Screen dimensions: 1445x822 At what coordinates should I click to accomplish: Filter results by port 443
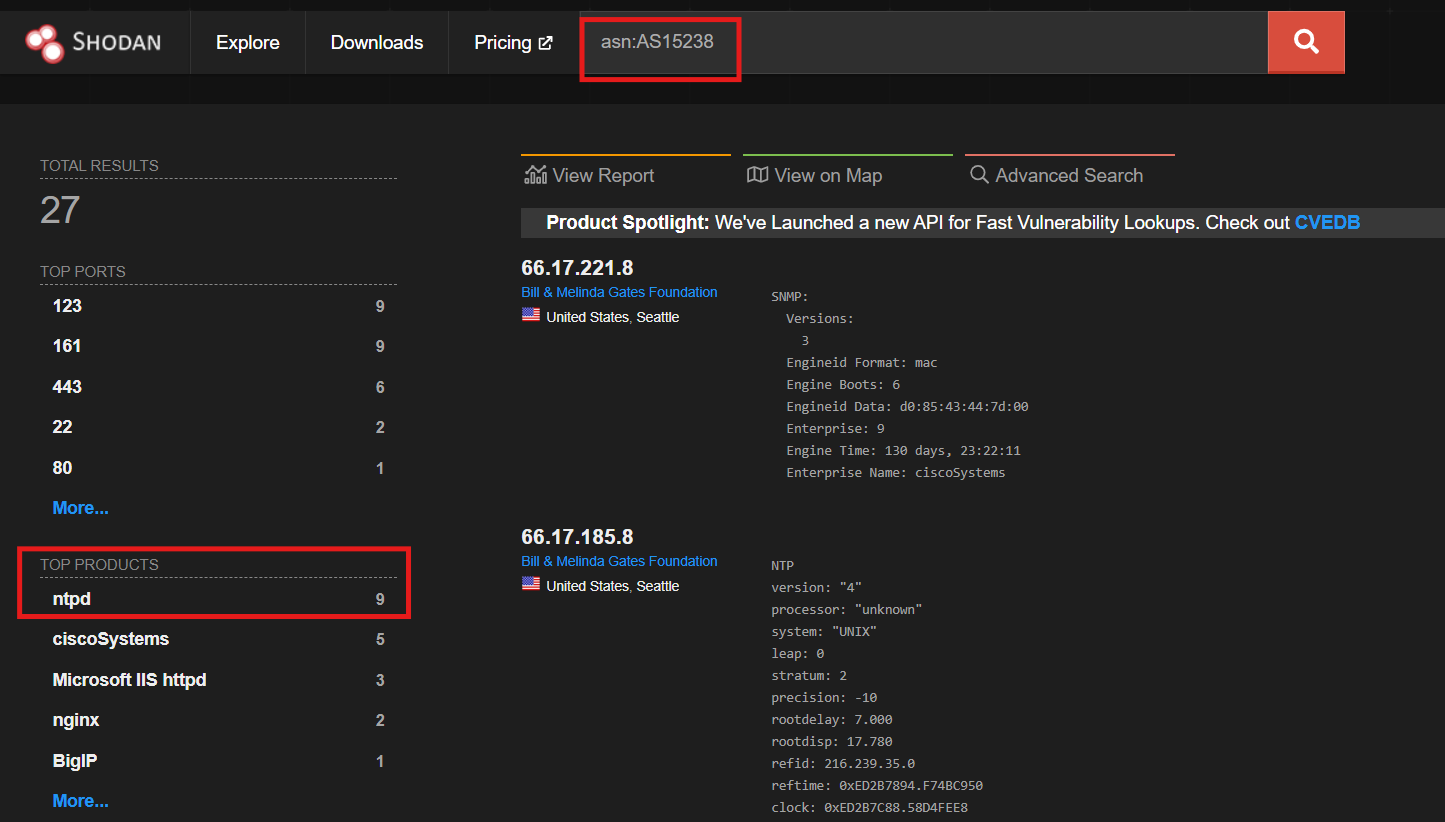pos(70,386)
